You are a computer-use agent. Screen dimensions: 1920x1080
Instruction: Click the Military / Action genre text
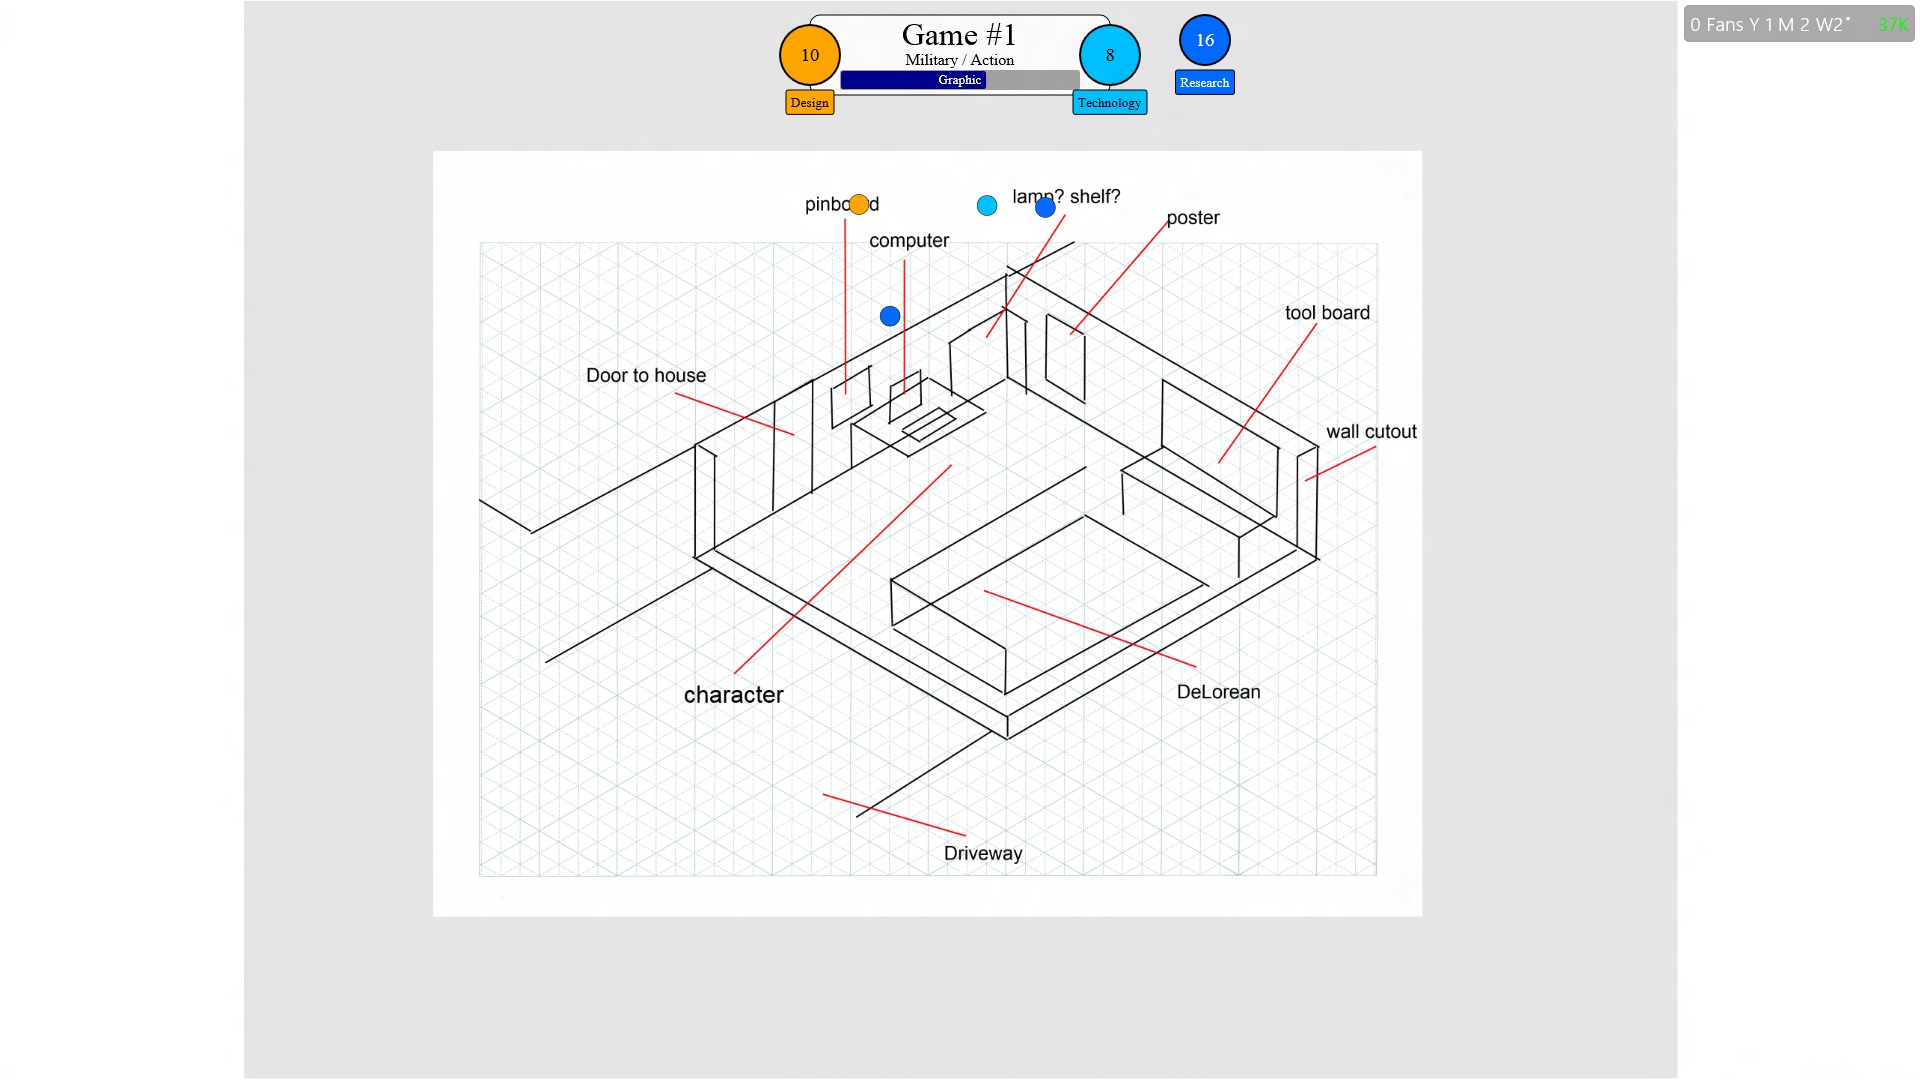tap(959, 60)
